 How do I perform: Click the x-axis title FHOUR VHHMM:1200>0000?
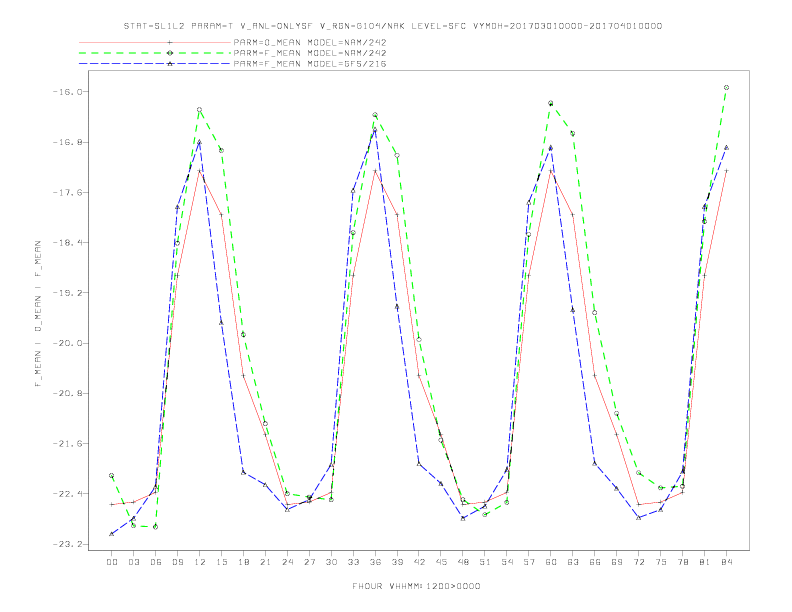pyautogui.click(x=416, y=586)
